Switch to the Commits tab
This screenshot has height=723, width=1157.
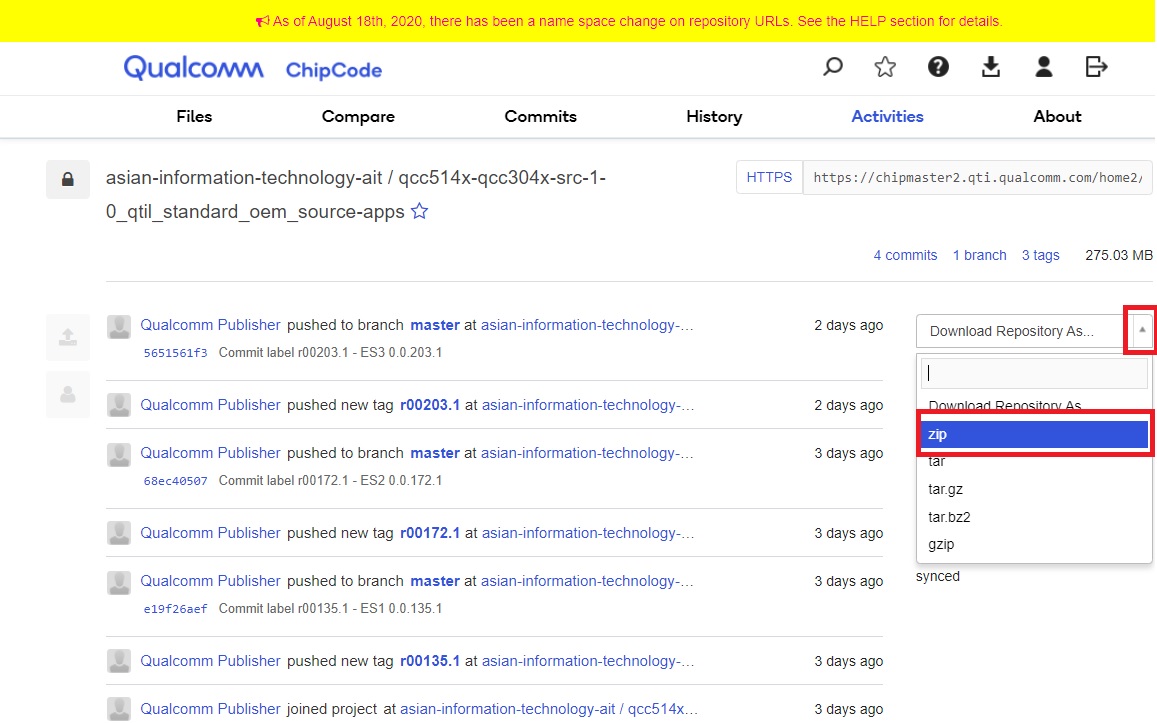[540, 117]
